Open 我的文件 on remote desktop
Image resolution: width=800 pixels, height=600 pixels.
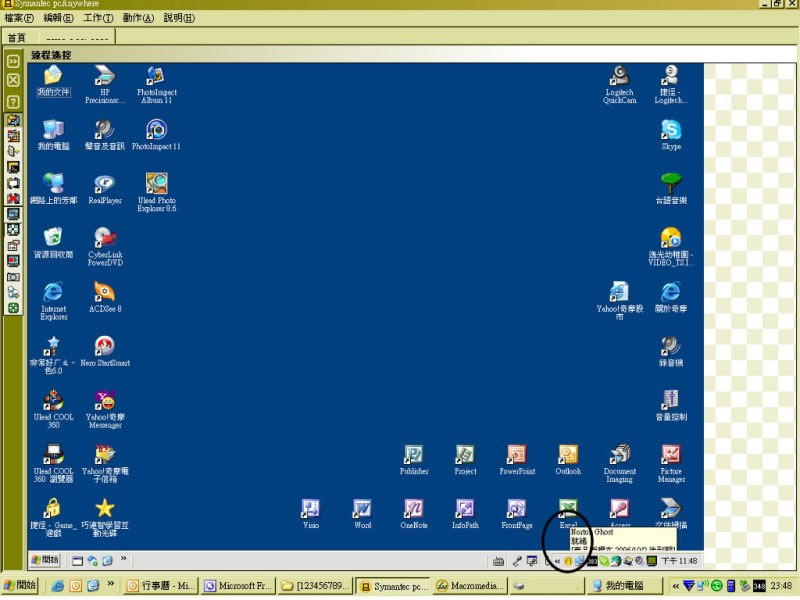tap(53, 81)
